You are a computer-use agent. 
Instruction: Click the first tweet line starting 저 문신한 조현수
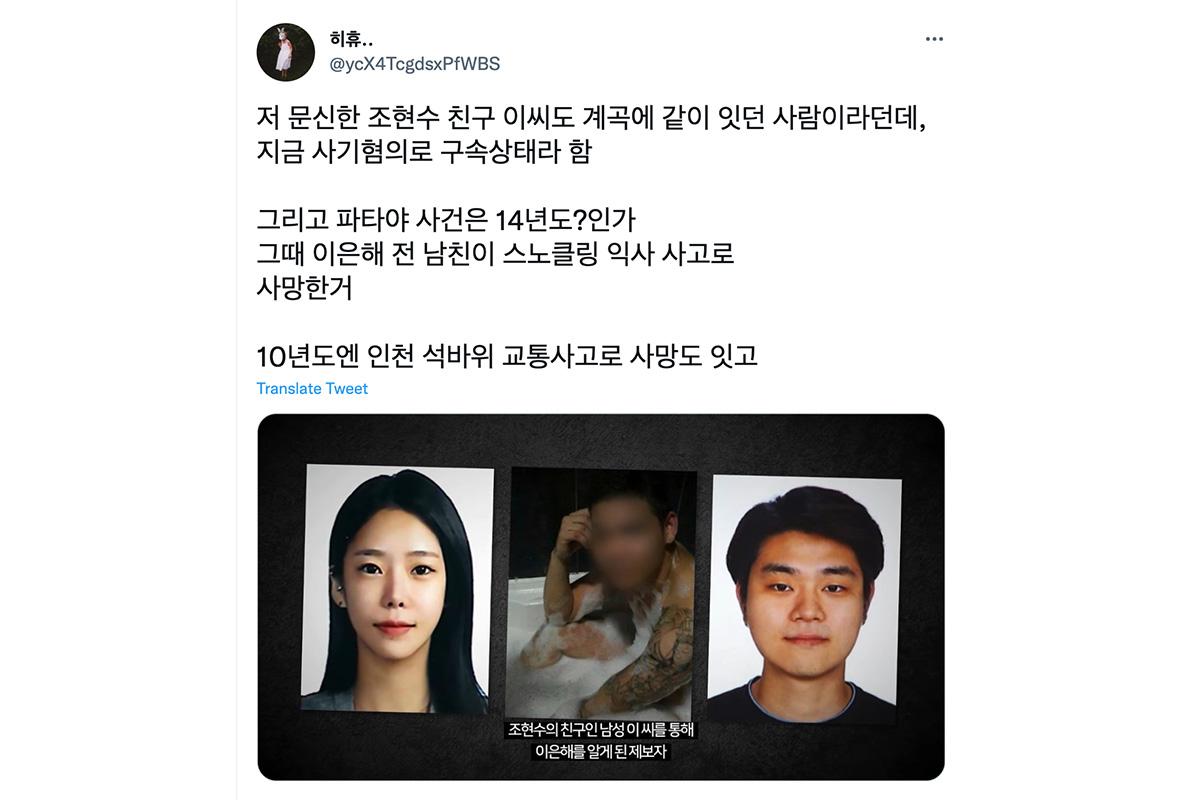[592, 121]
